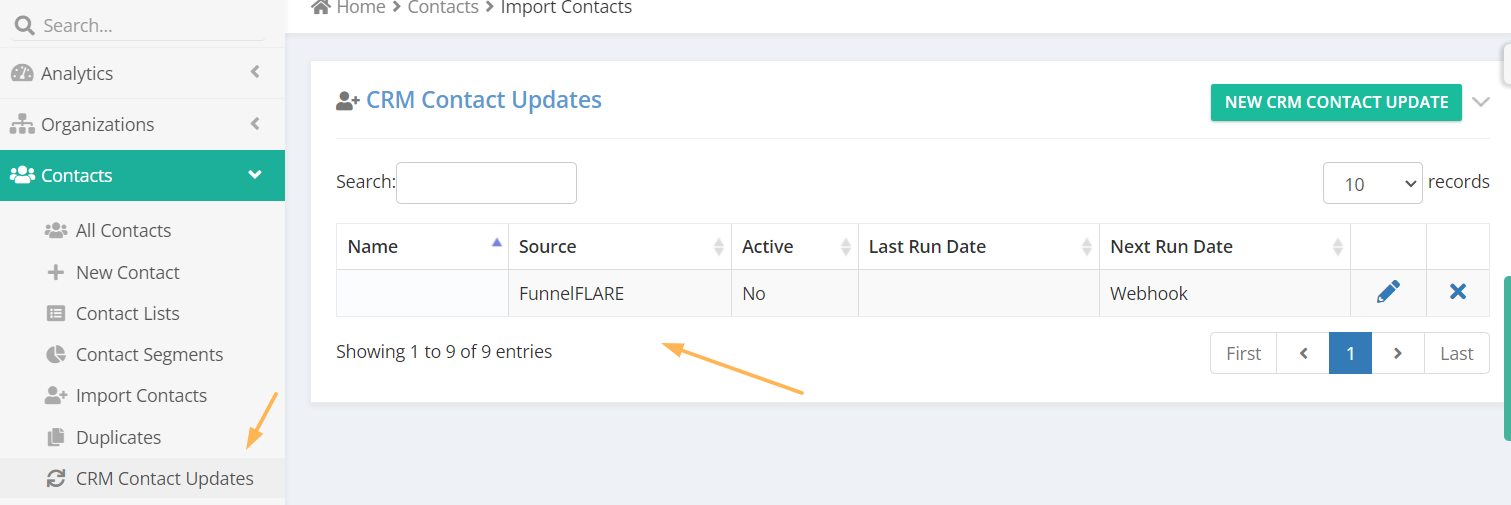
Task: Collapse the Contacts sidebar section
Action: [142, 175]
